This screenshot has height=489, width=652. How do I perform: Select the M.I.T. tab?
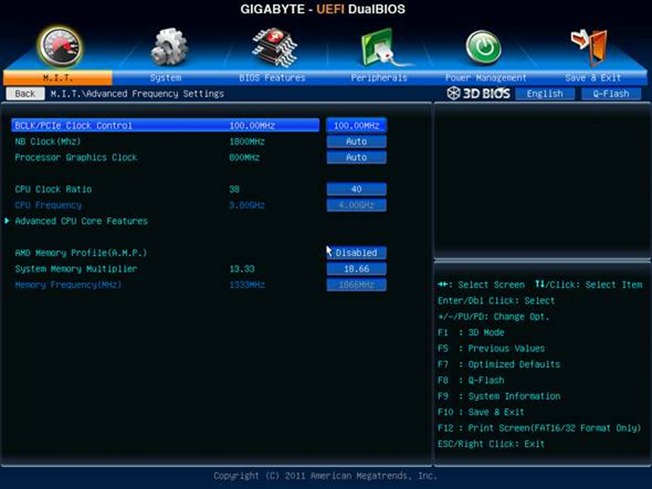pyautogui.click(x=58, y=78)
